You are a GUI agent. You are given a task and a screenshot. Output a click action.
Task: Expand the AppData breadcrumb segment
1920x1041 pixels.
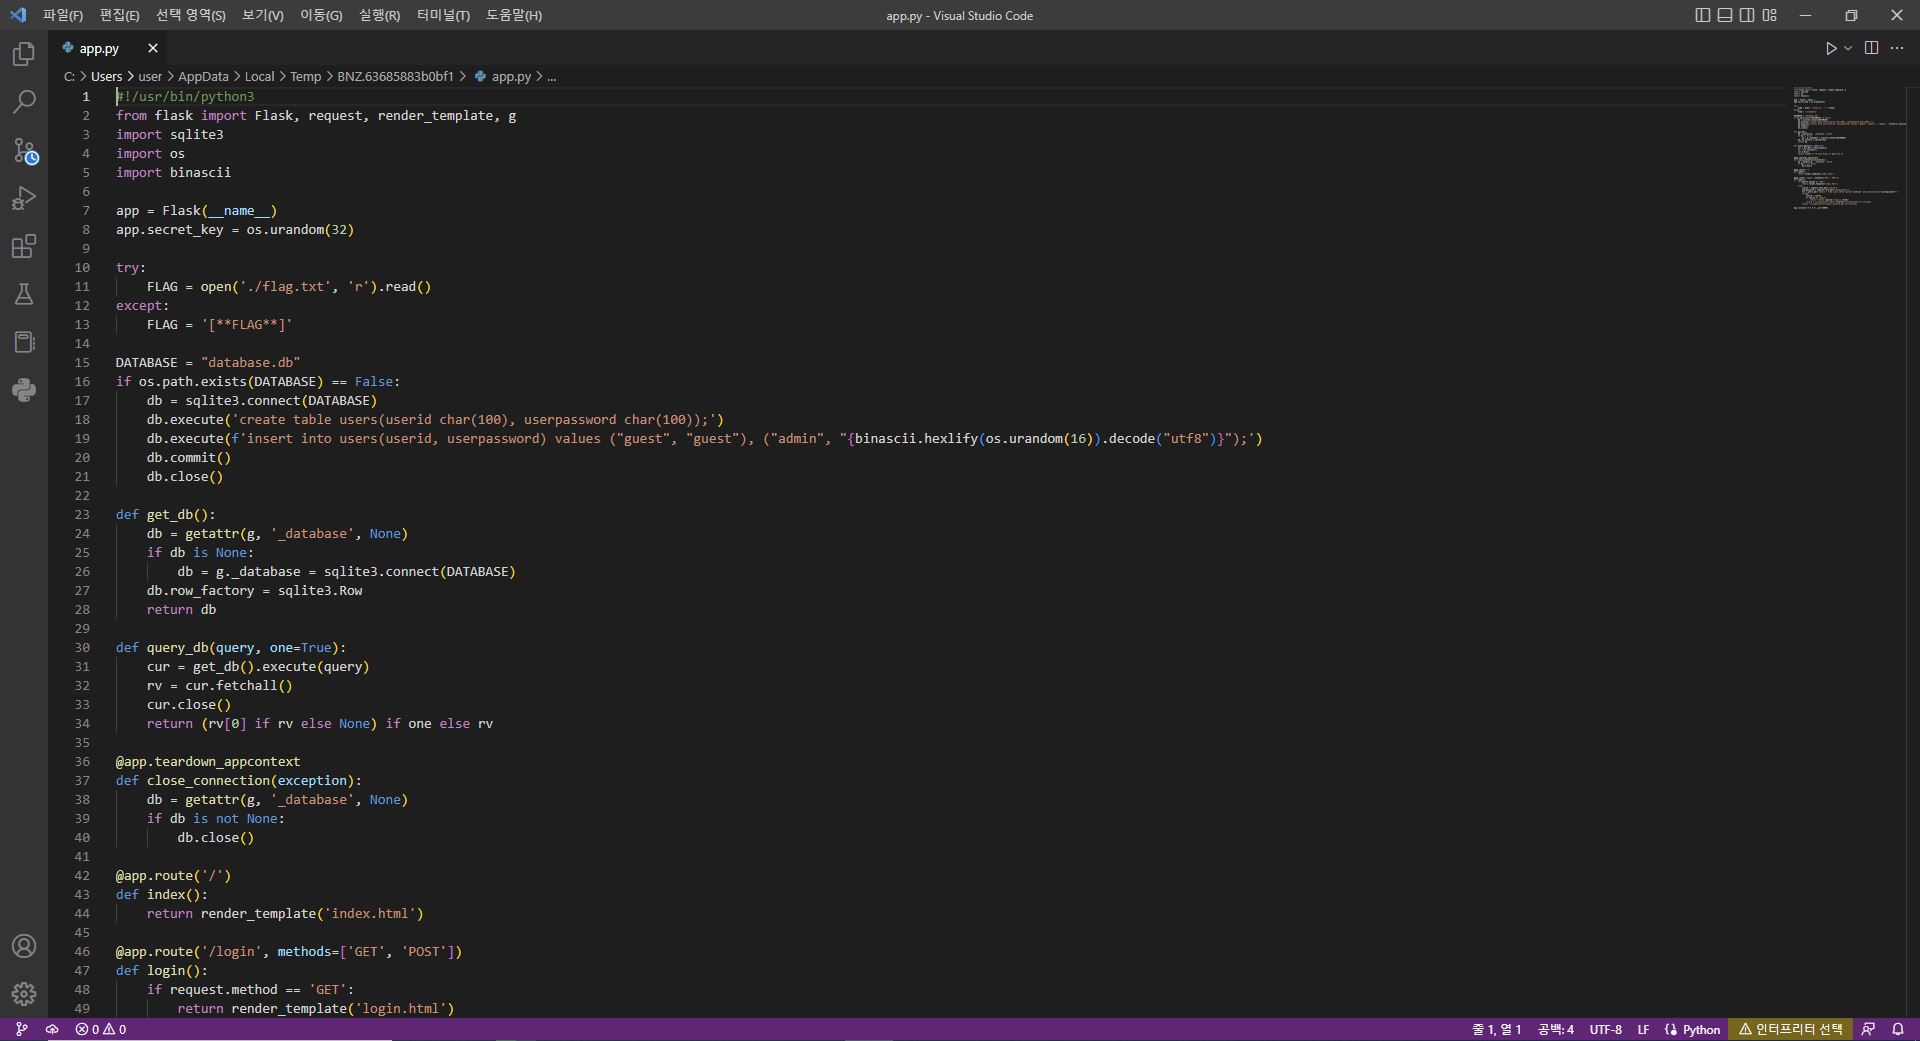point(203,76)
